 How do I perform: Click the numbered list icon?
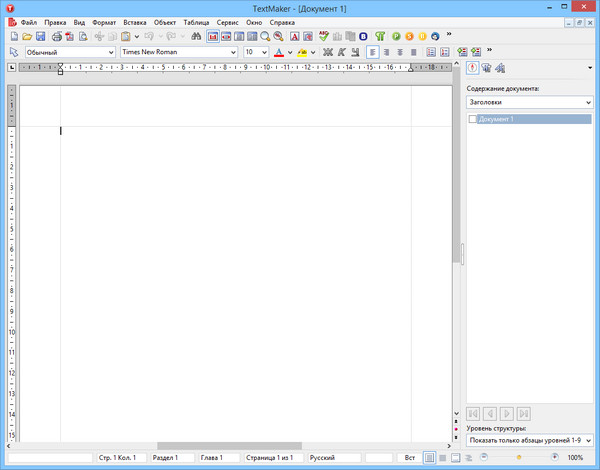pos(430,52)
